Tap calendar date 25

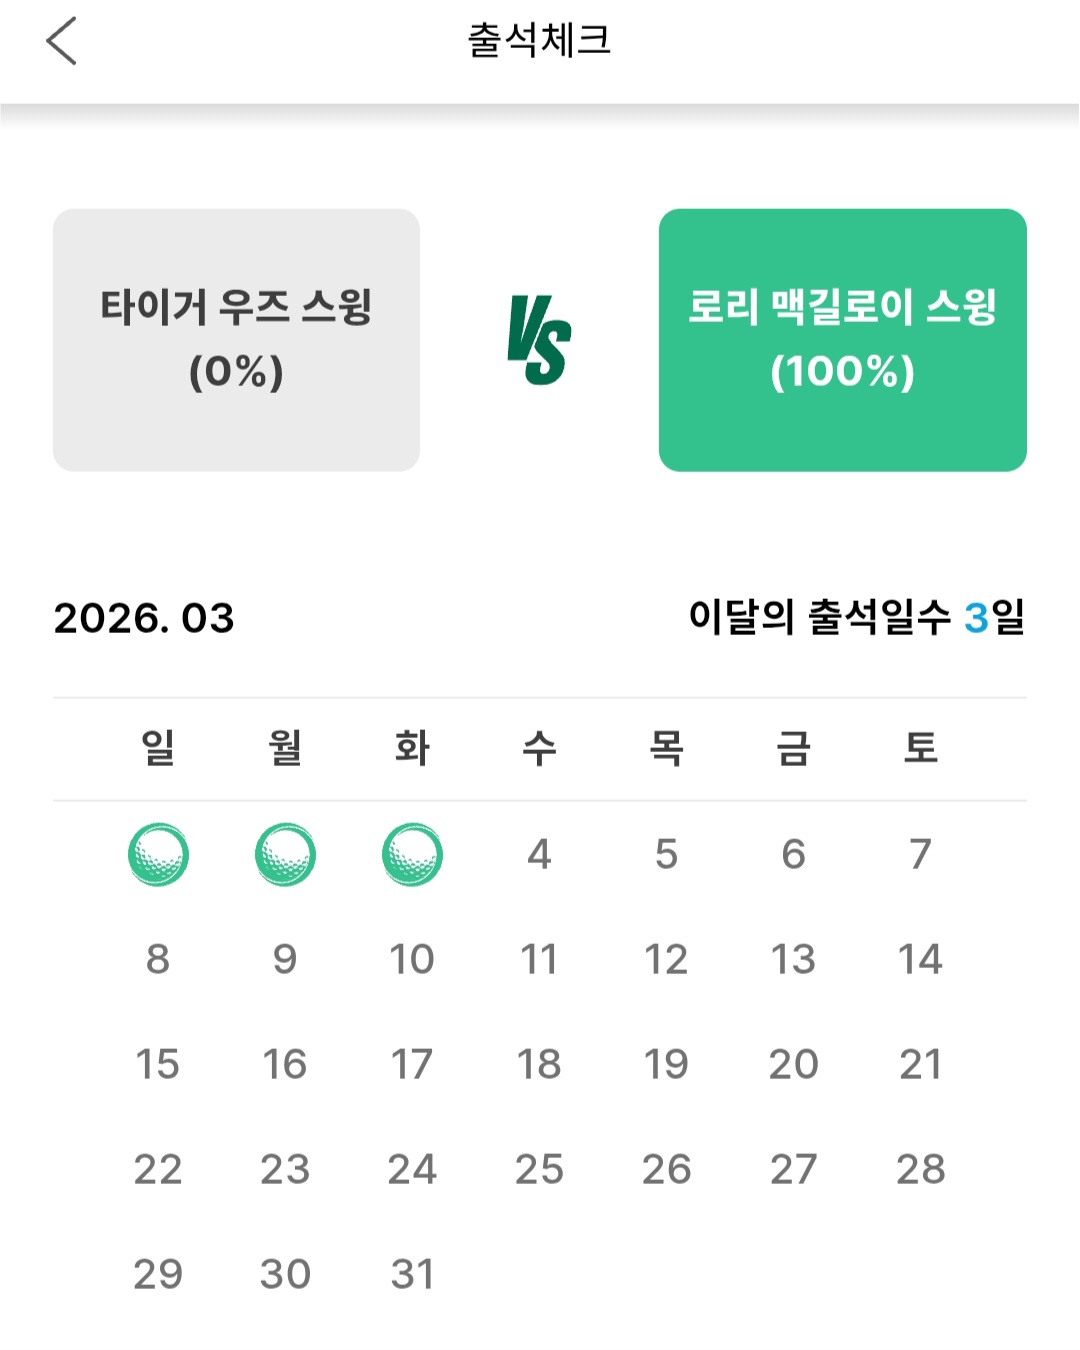coord(539,1170)
